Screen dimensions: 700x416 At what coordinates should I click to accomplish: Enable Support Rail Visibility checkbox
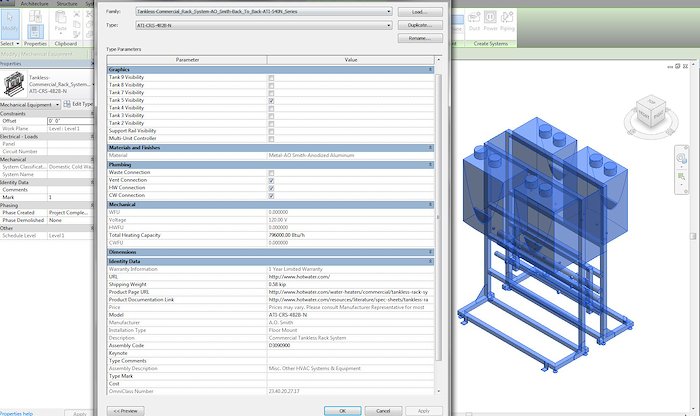coord(271,131)
